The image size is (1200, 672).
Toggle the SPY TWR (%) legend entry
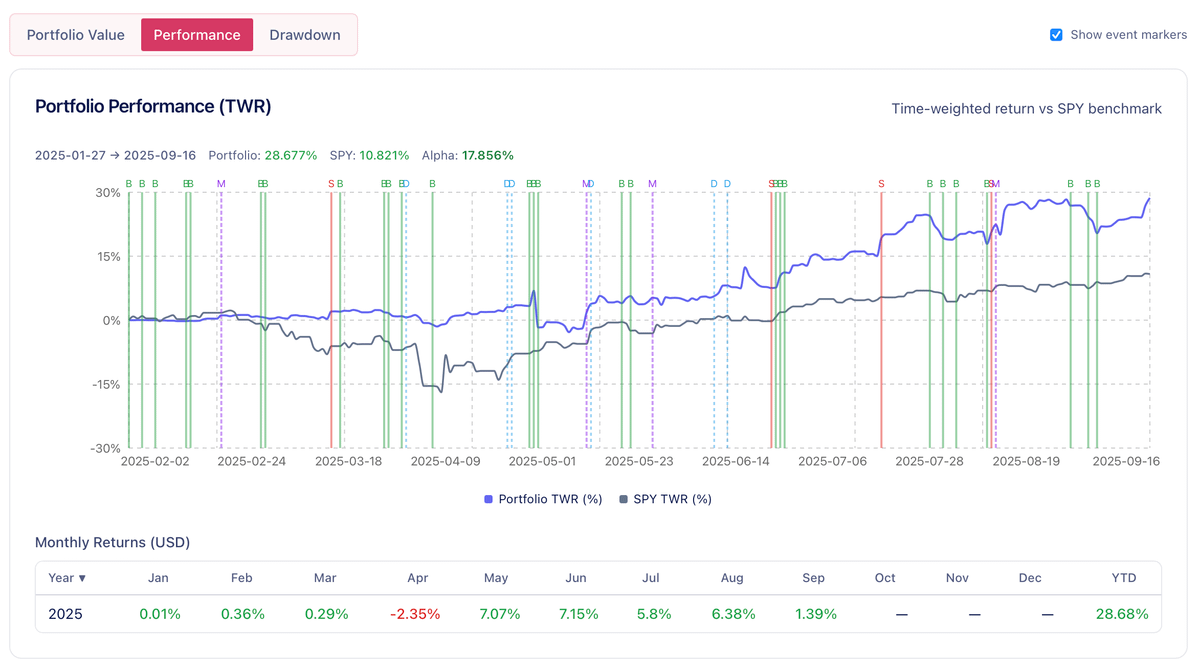coord(666,499)
